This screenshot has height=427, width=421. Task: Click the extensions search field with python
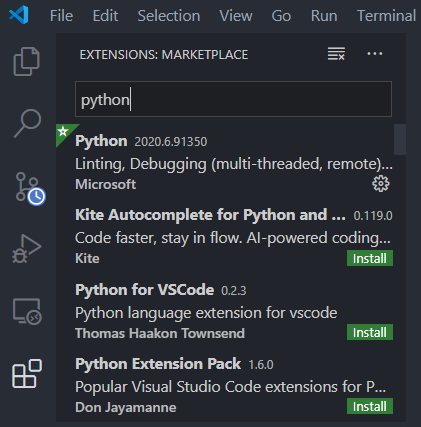click(233, 99)
